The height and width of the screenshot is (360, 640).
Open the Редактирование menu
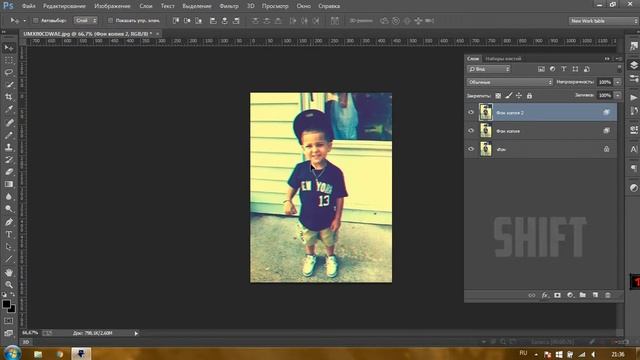pos(64,6)
